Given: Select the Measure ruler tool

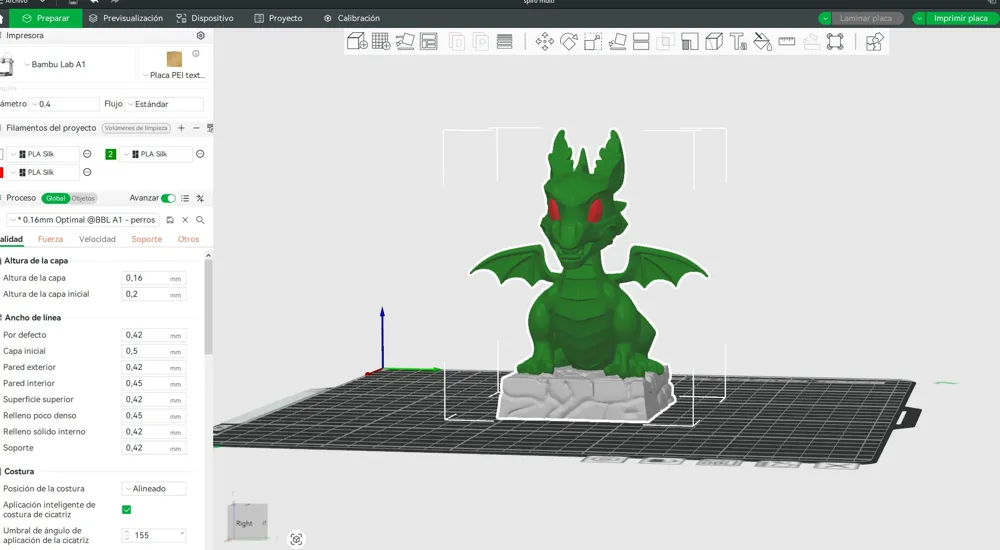Looking at the screenshot, I should tap(787, 42).
